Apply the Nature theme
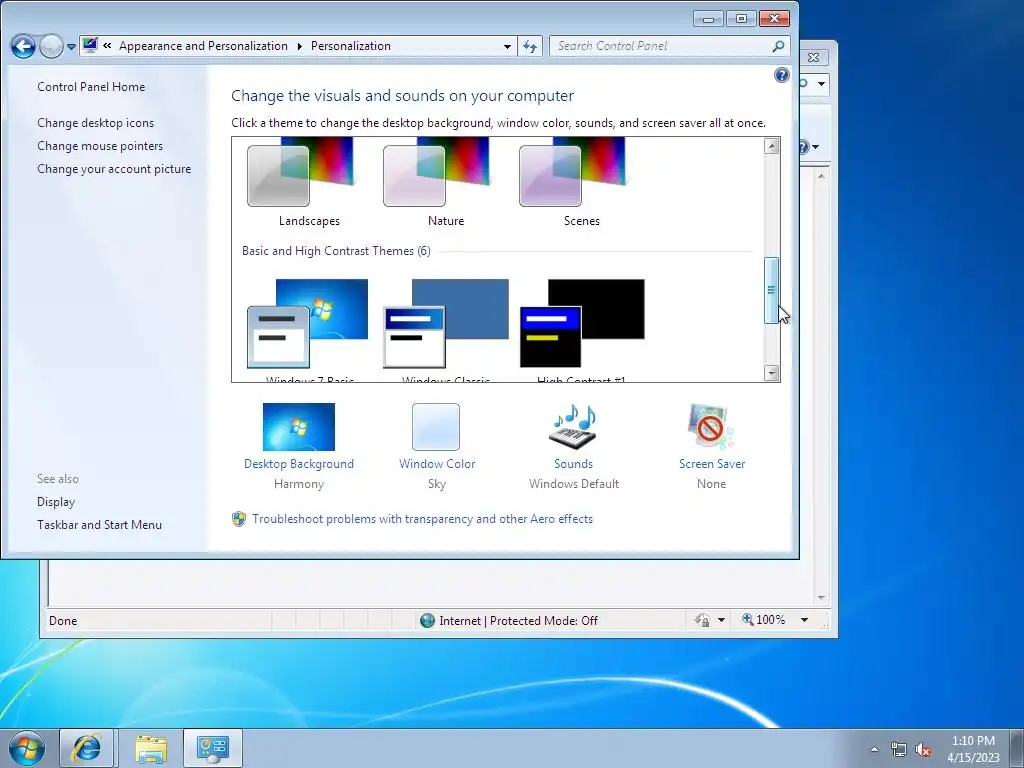The width and height of the screenshot is (1024, 768). pyautogui.click(x=438, y=183)
